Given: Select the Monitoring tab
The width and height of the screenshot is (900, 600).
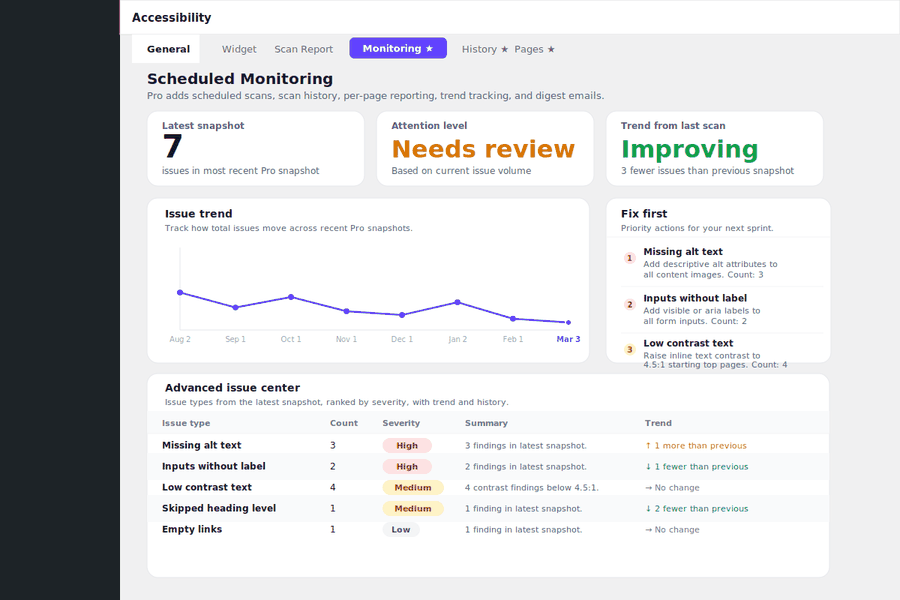Looking at the screenshot, I should coord(398,48).
